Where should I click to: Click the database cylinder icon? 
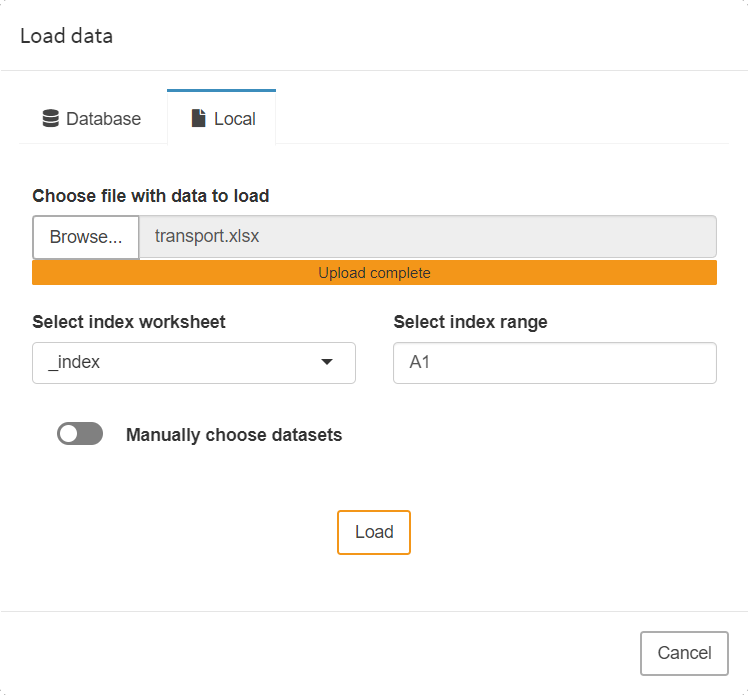(x=50, y=119)
